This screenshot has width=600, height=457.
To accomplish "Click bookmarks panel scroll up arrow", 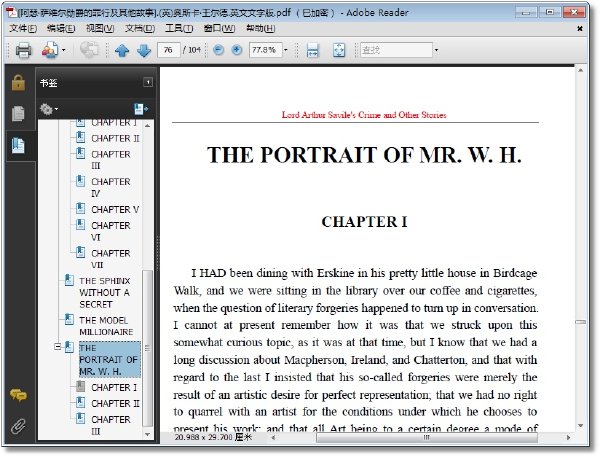I will [x=148, y=126].
